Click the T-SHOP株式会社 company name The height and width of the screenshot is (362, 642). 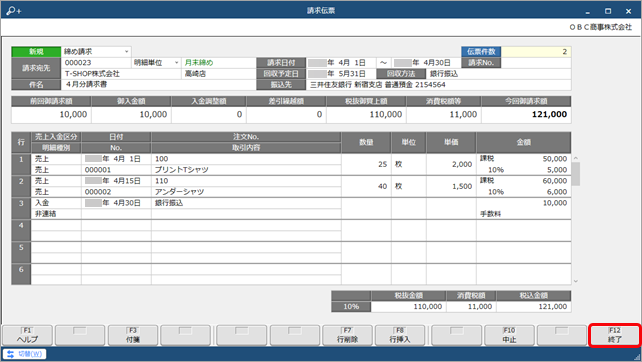coord(93,74)
